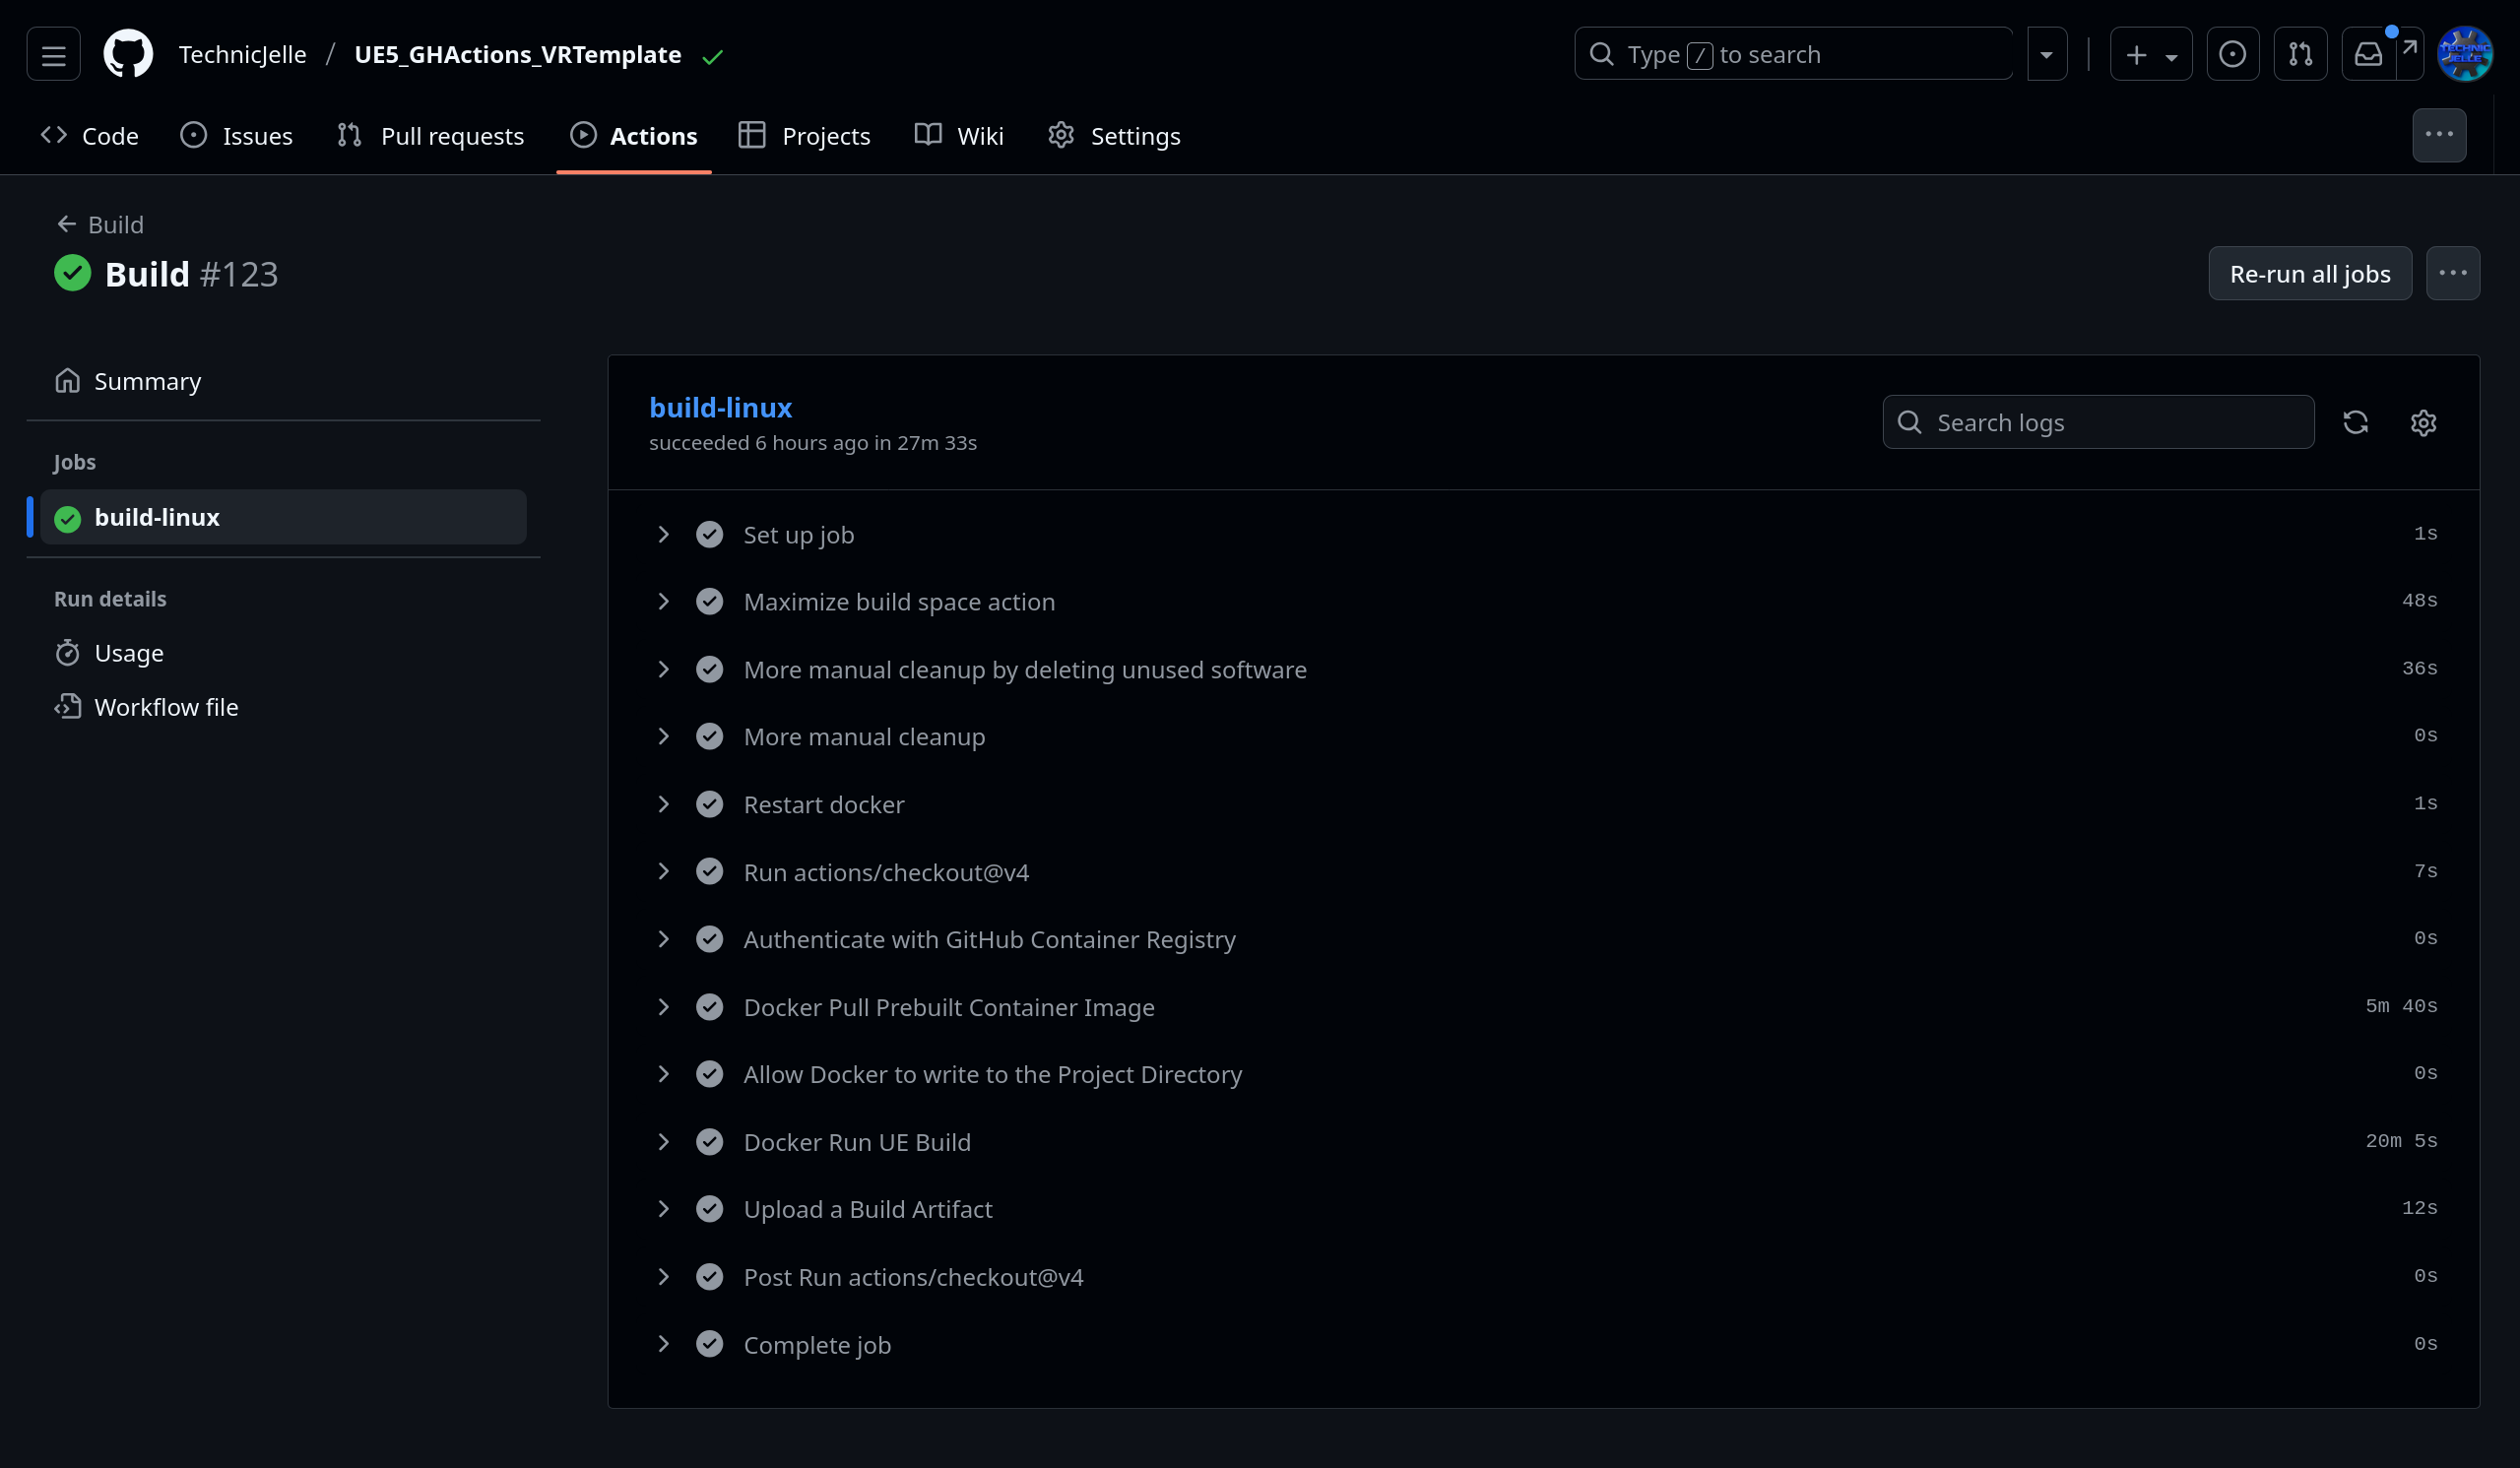The image size is (2520, 1468).
Task: Click the user avatar in the corner
Action: 2464,54
